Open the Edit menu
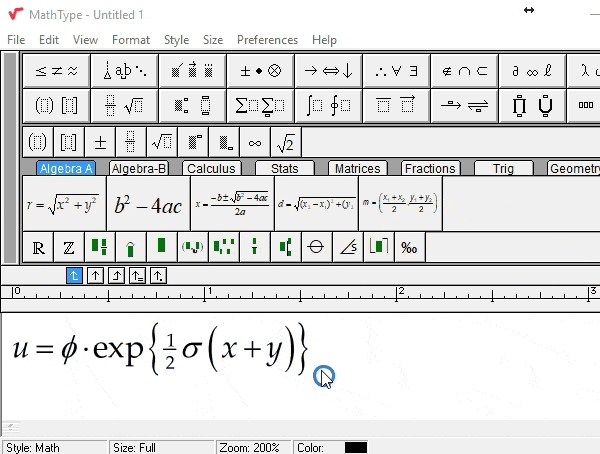 pos(49,40)
